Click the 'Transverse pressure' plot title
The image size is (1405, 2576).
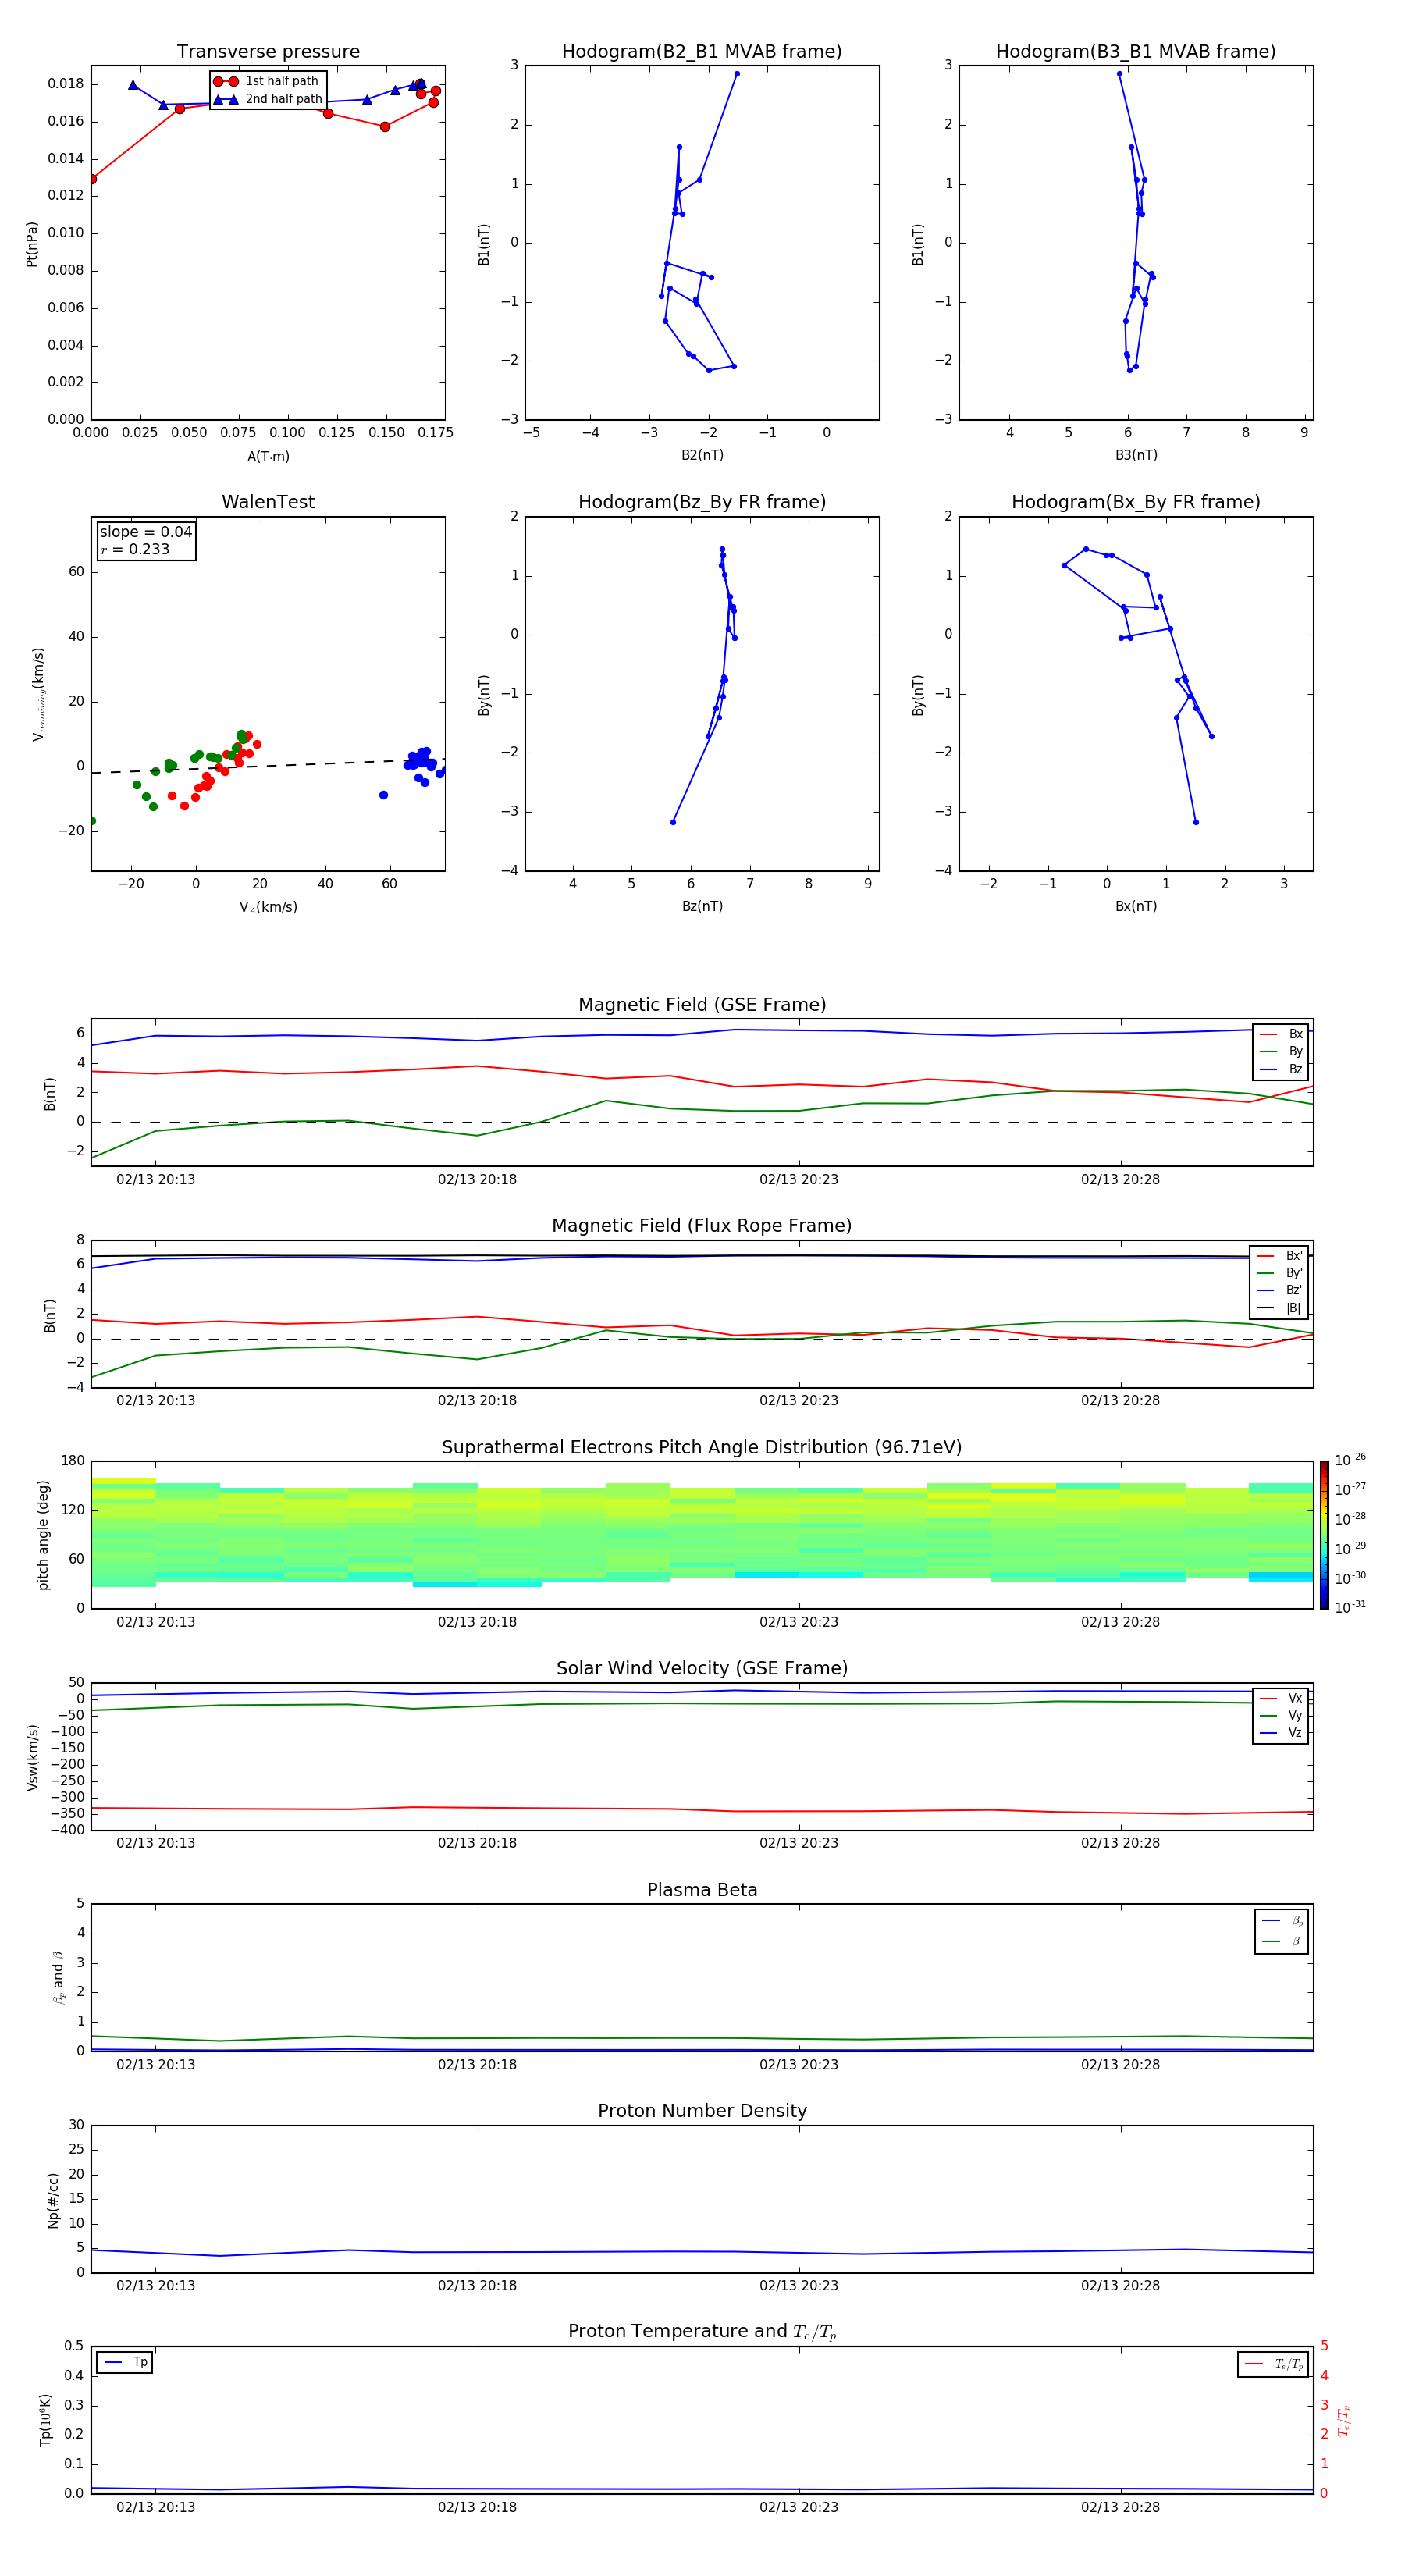[x=268, y=52]
